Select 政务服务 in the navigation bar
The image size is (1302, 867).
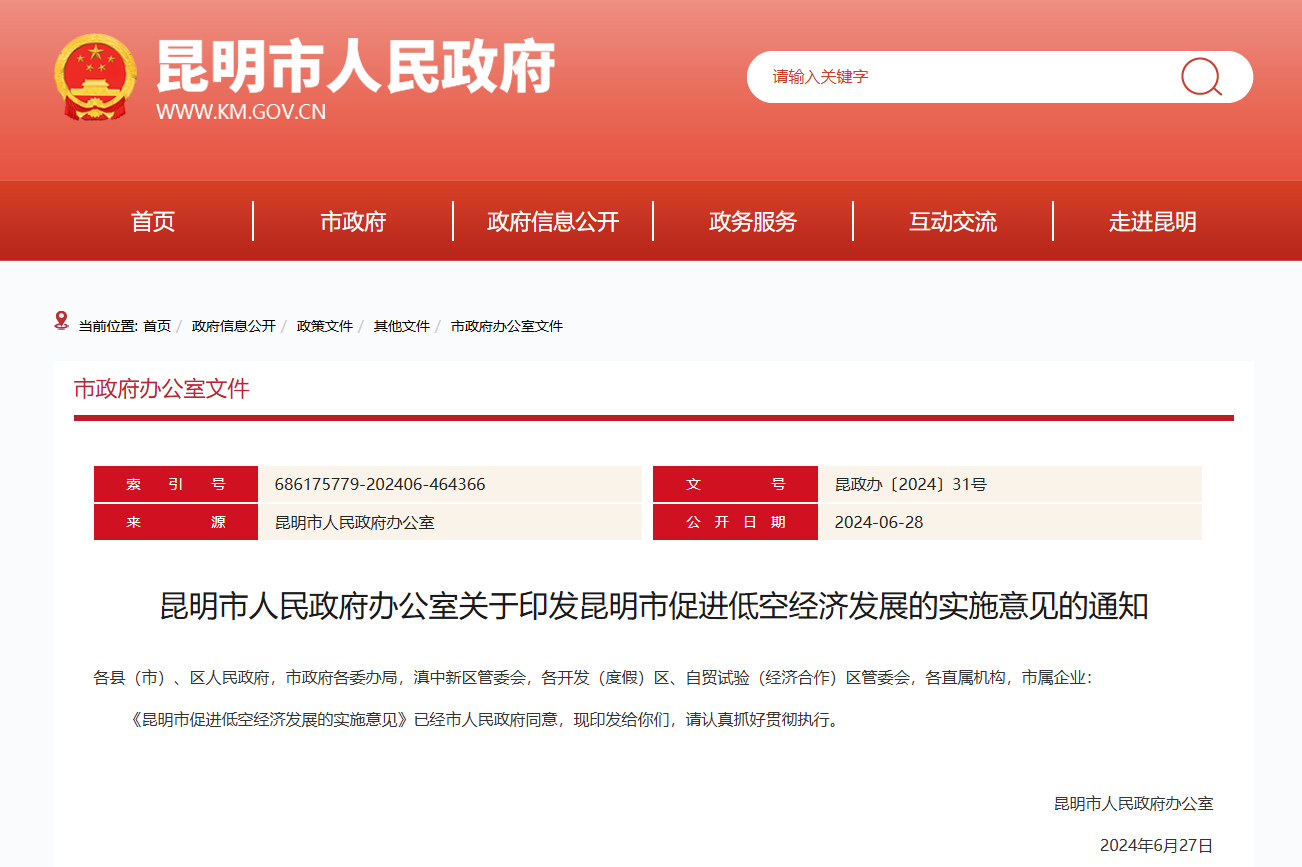(x=753, y=222)
